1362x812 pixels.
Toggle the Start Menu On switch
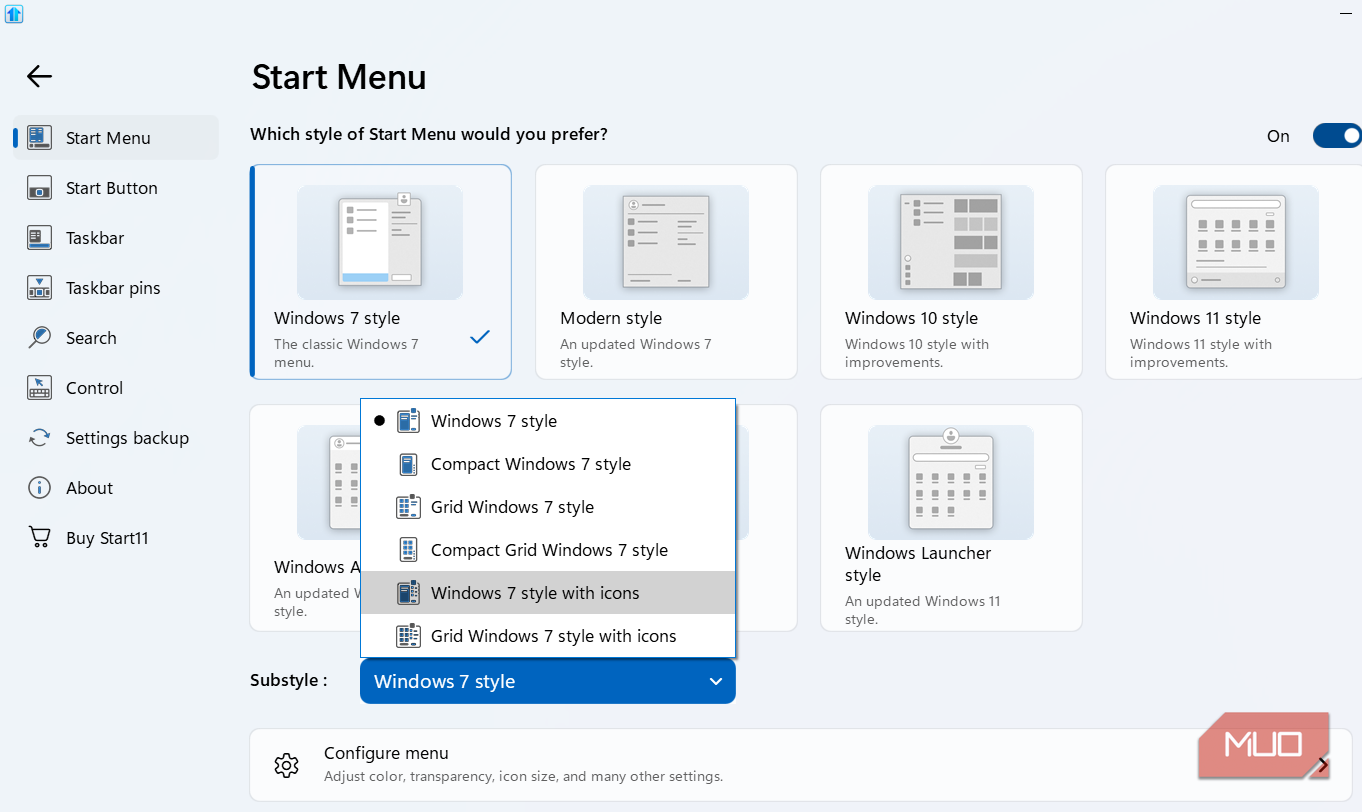point(1337,136)
